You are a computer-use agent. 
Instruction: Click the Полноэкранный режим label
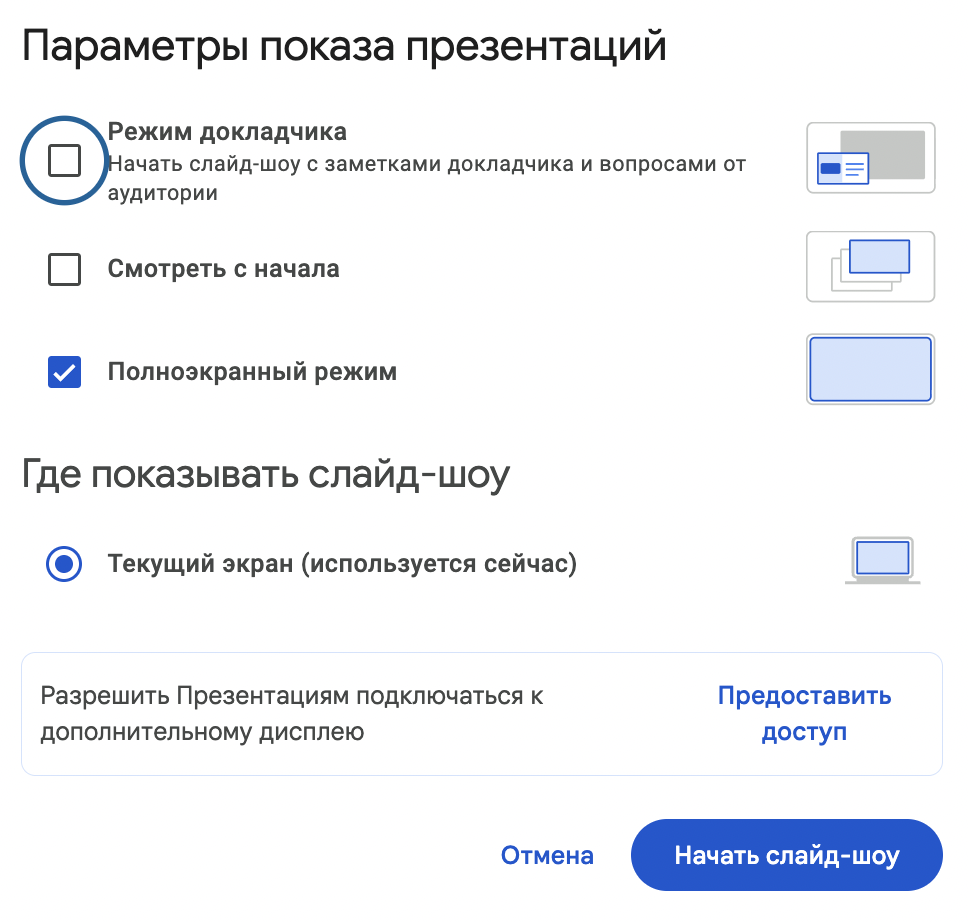tap(252, 373)
